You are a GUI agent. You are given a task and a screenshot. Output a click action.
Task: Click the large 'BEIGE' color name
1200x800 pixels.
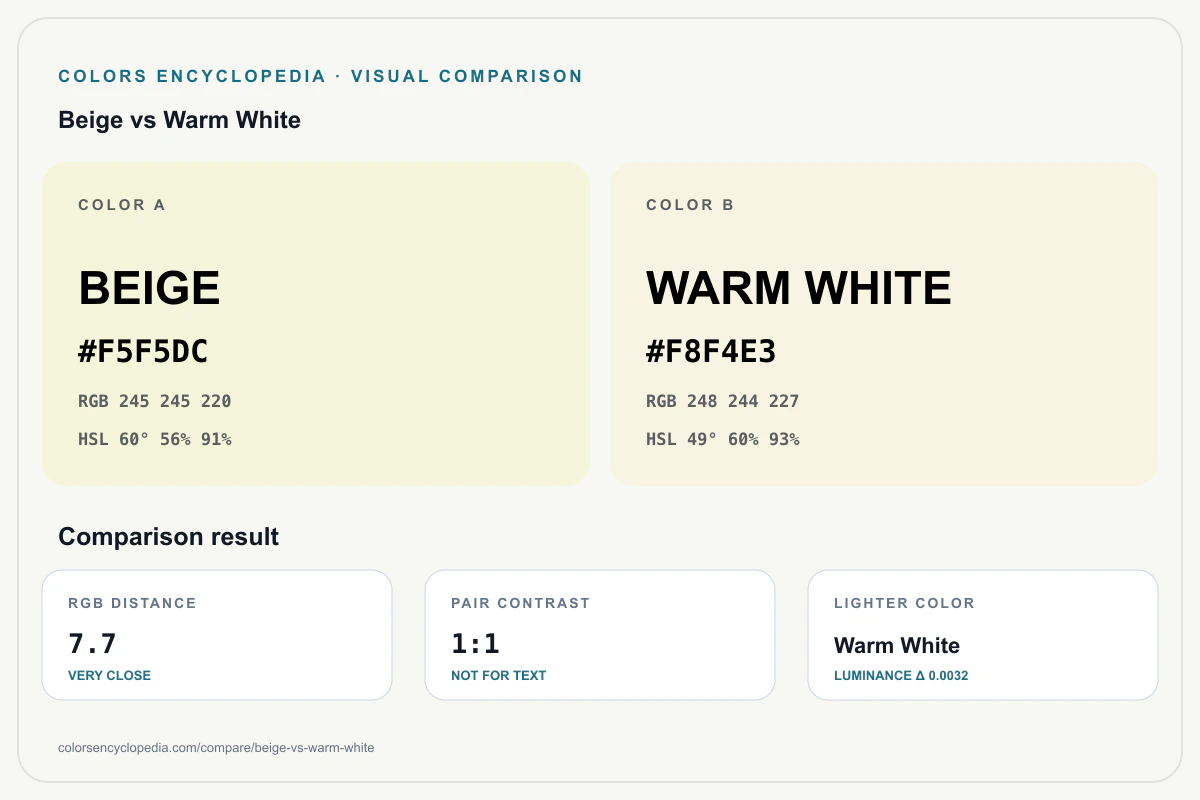[149, 288]
